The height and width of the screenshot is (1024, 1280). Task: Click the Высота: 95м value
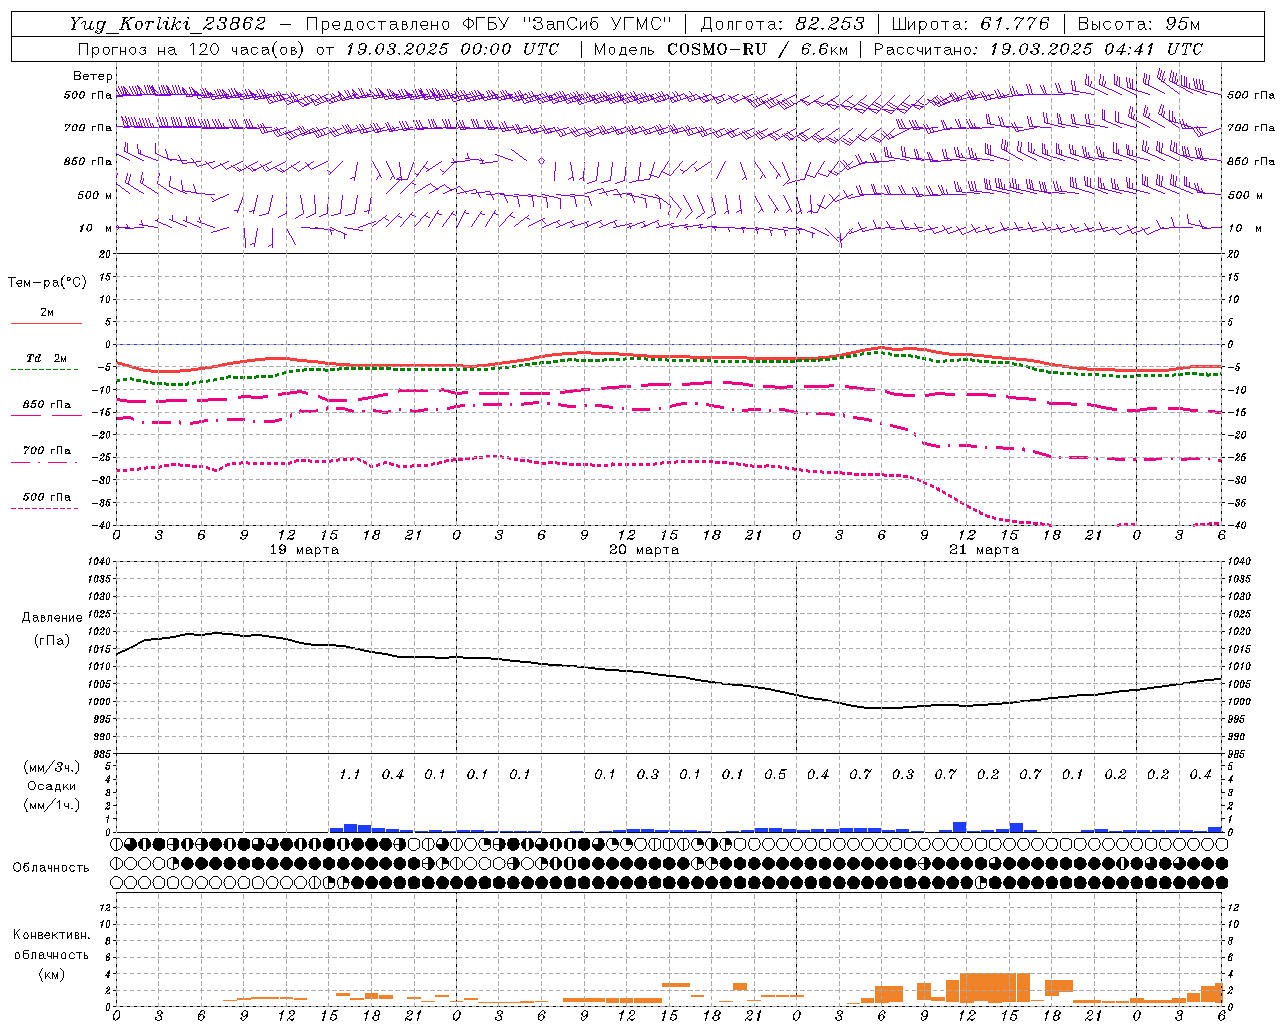click(1139, 24)
